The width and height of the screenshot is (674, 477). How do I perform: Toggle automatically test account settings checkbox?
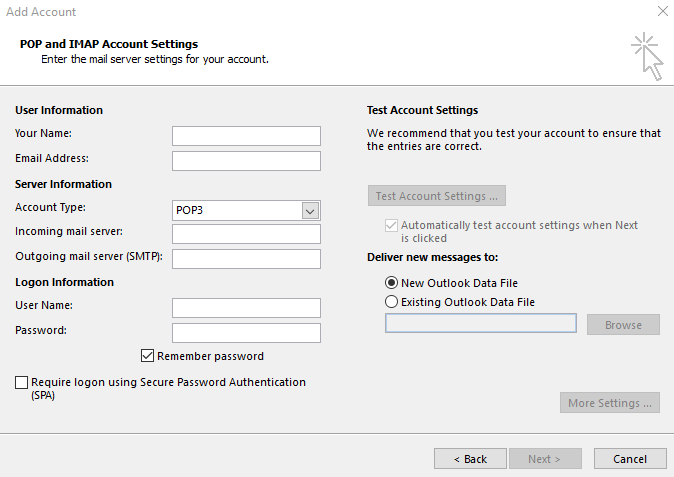392,226
